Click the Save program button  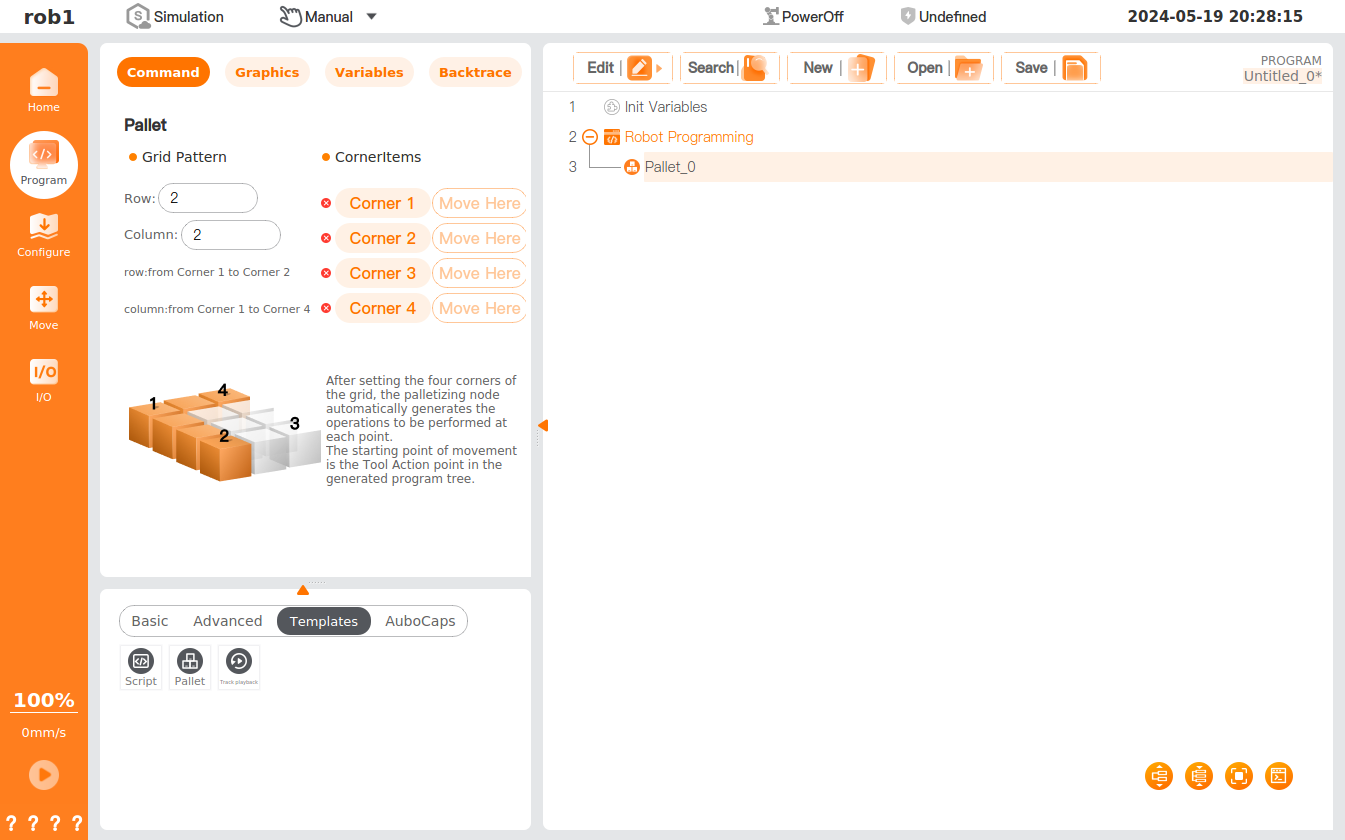(1050, 68)
